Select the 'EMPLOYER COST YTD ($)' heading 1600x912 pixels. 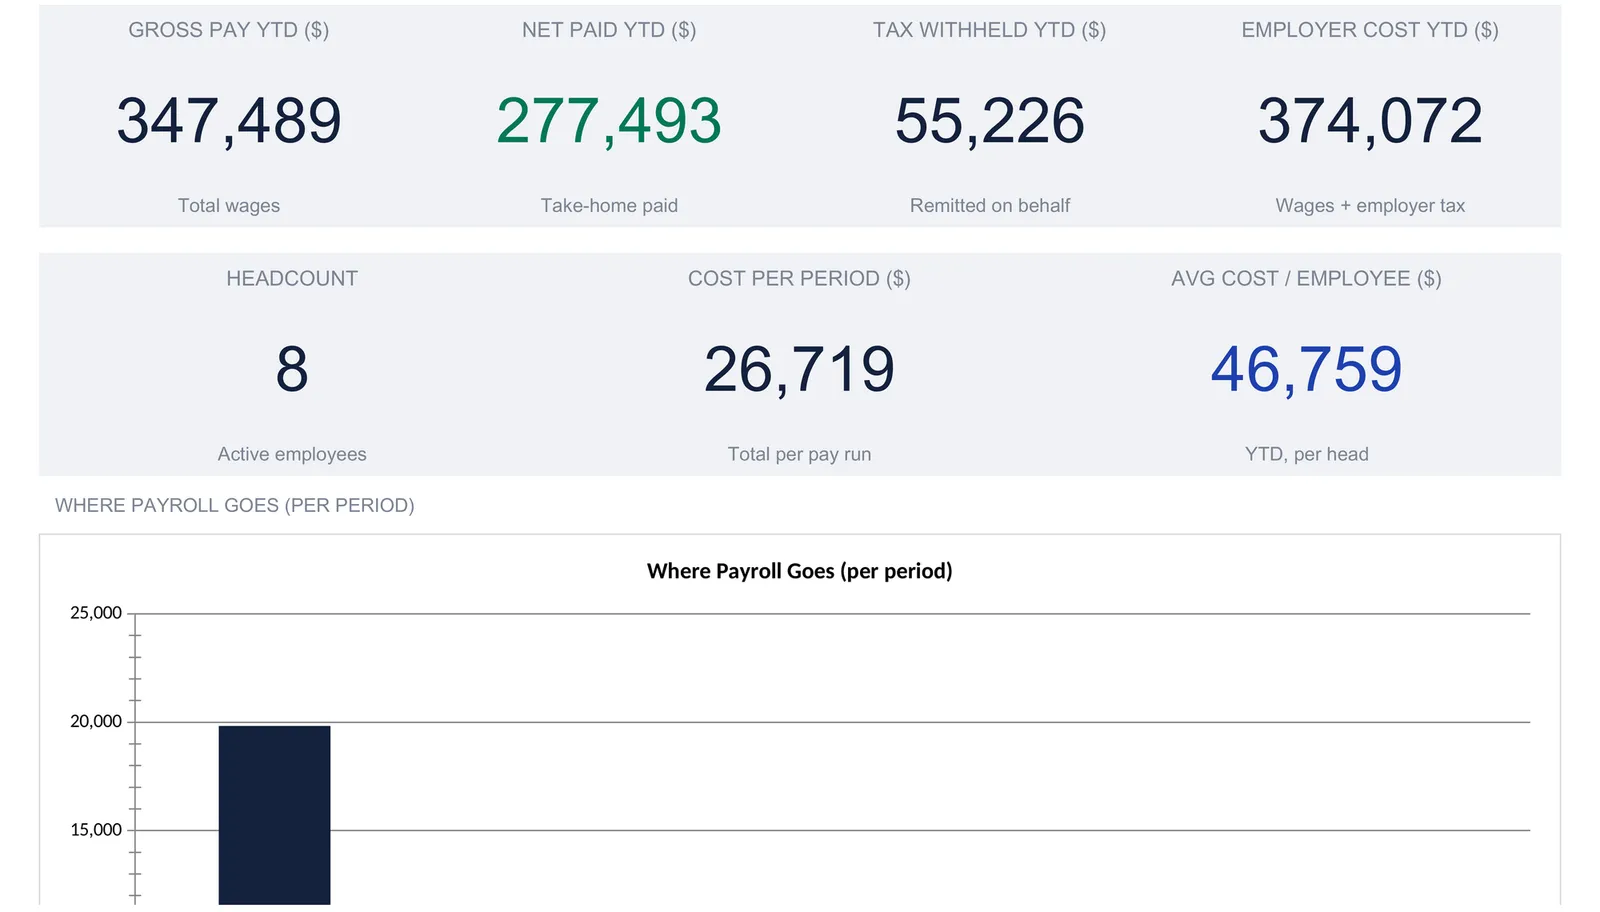click(1370, 30)
